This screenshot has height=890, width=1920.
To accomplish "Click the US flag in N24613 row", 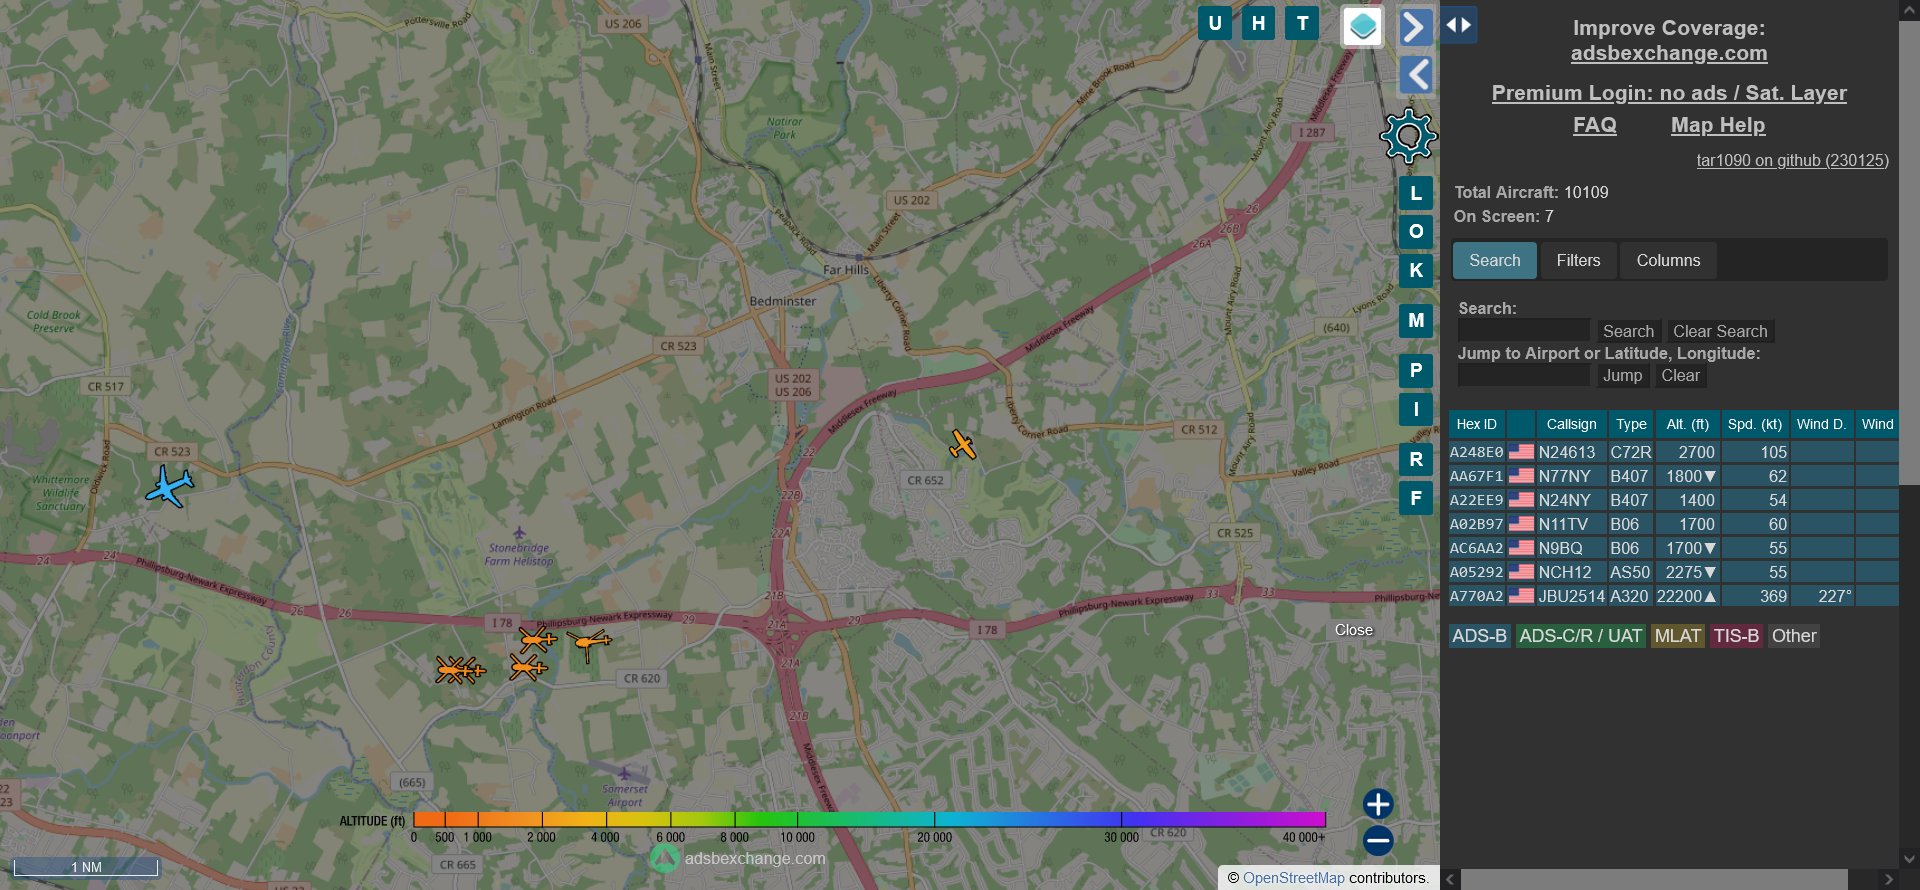I will click(x=1521, y=452).
